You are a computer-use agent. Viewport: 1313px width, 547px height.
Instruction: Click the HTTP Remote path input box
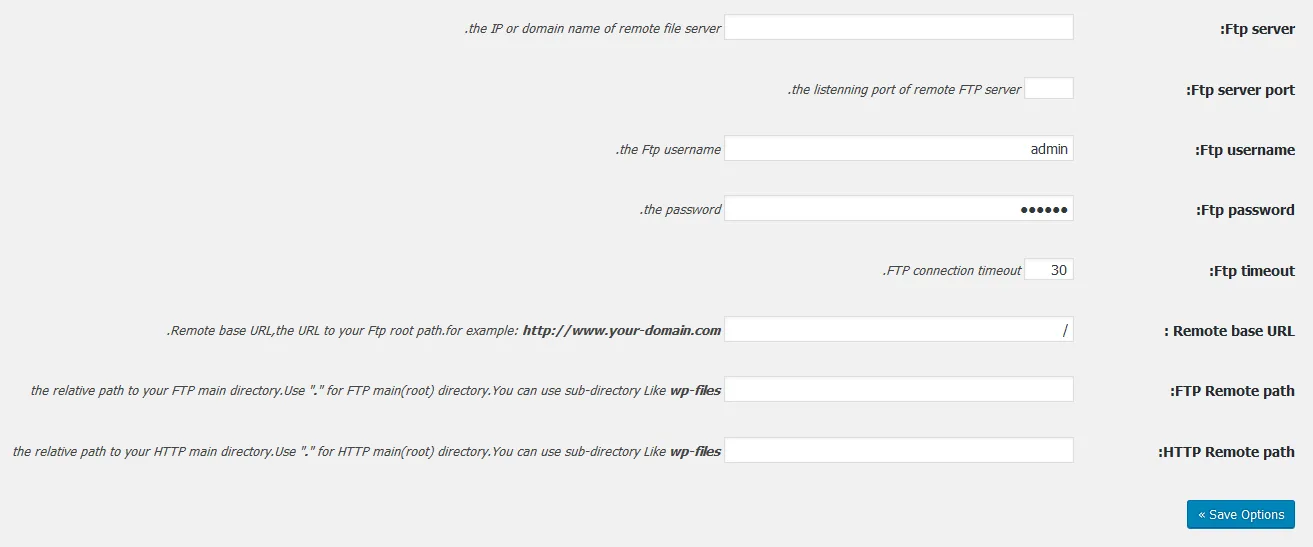[x=899, y=450]
